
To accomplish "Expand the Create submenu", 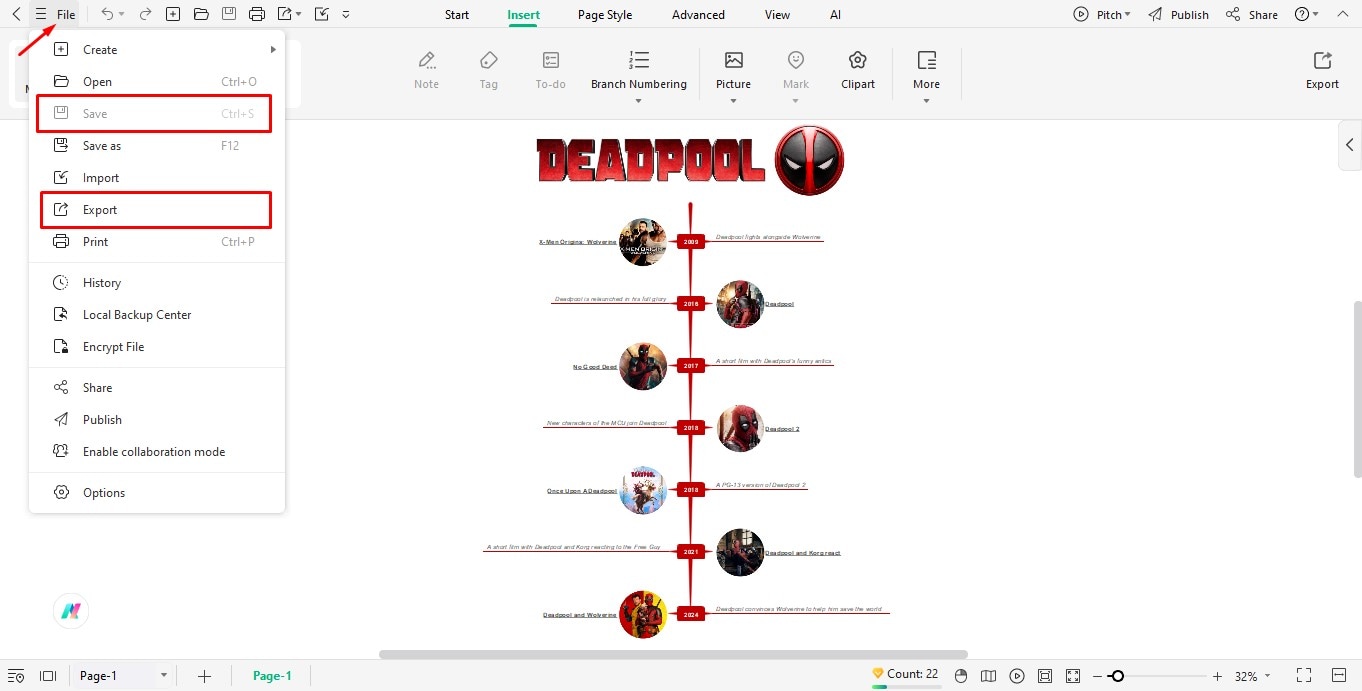I will coord(157,49).
